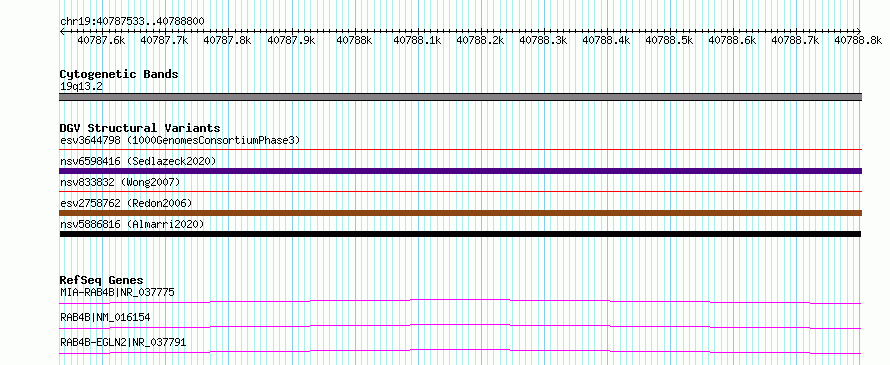
Task: Open variant esv3644798 (1000GenomesConsortiumPhase3) label
Action: pos(180,140)
